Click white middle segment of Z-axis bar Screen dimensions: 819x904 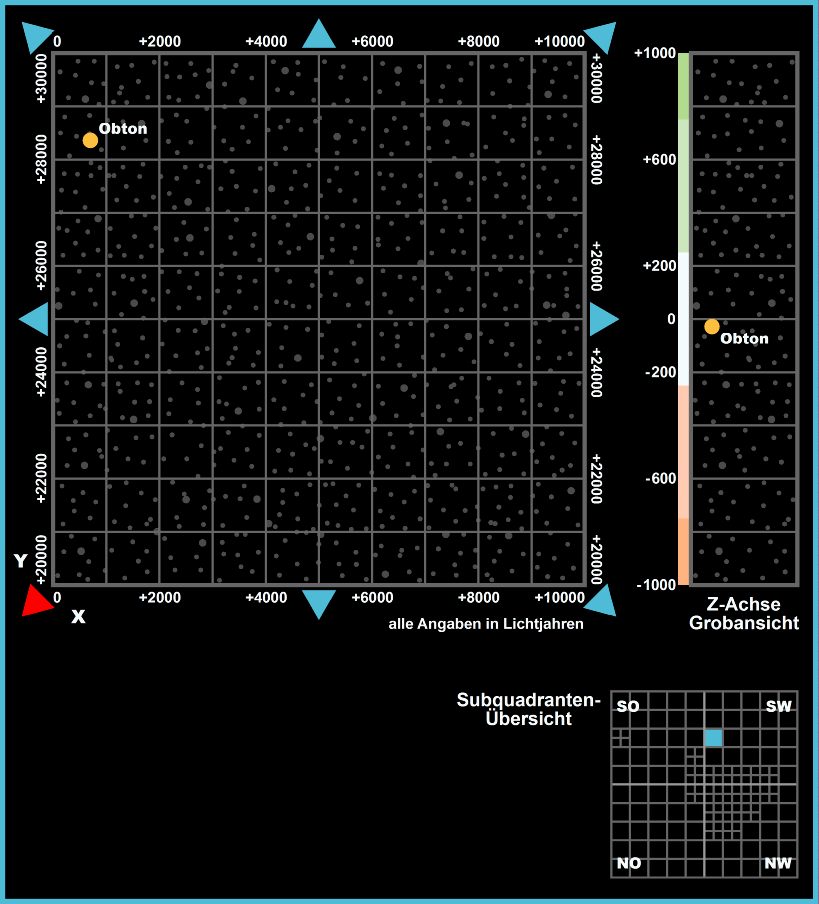pos(684,318)
